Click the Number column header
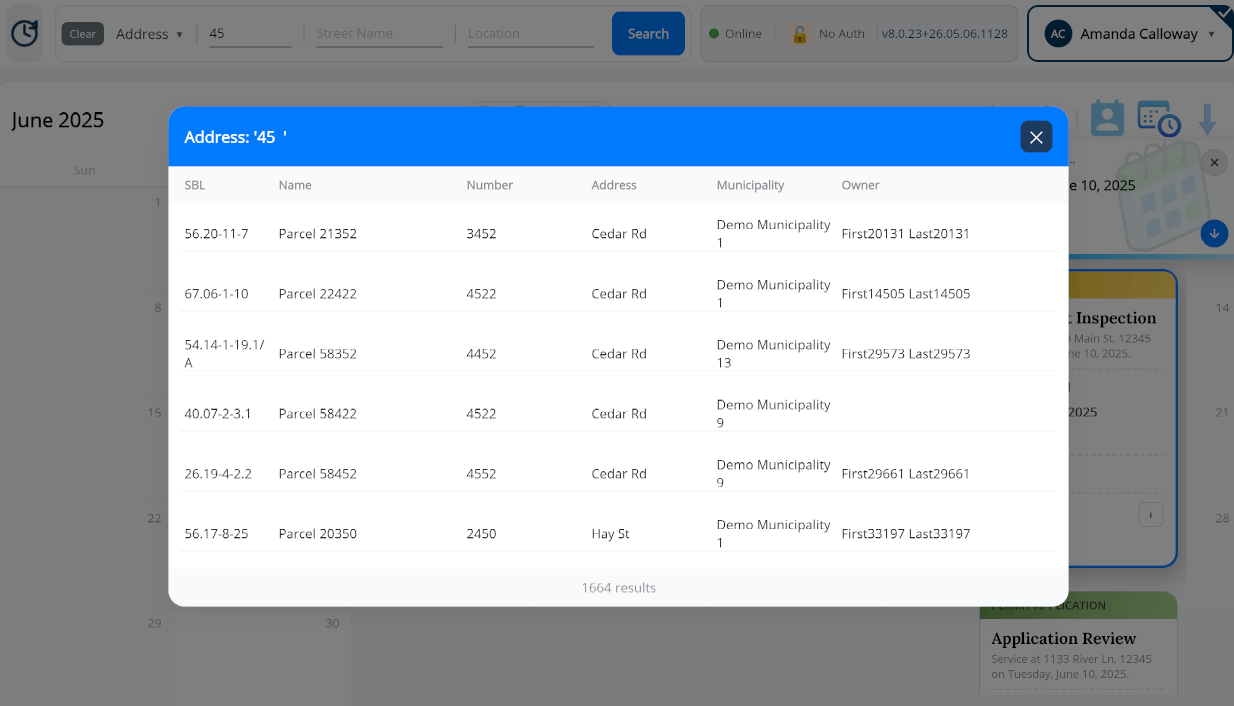 (x=490, y=185)
